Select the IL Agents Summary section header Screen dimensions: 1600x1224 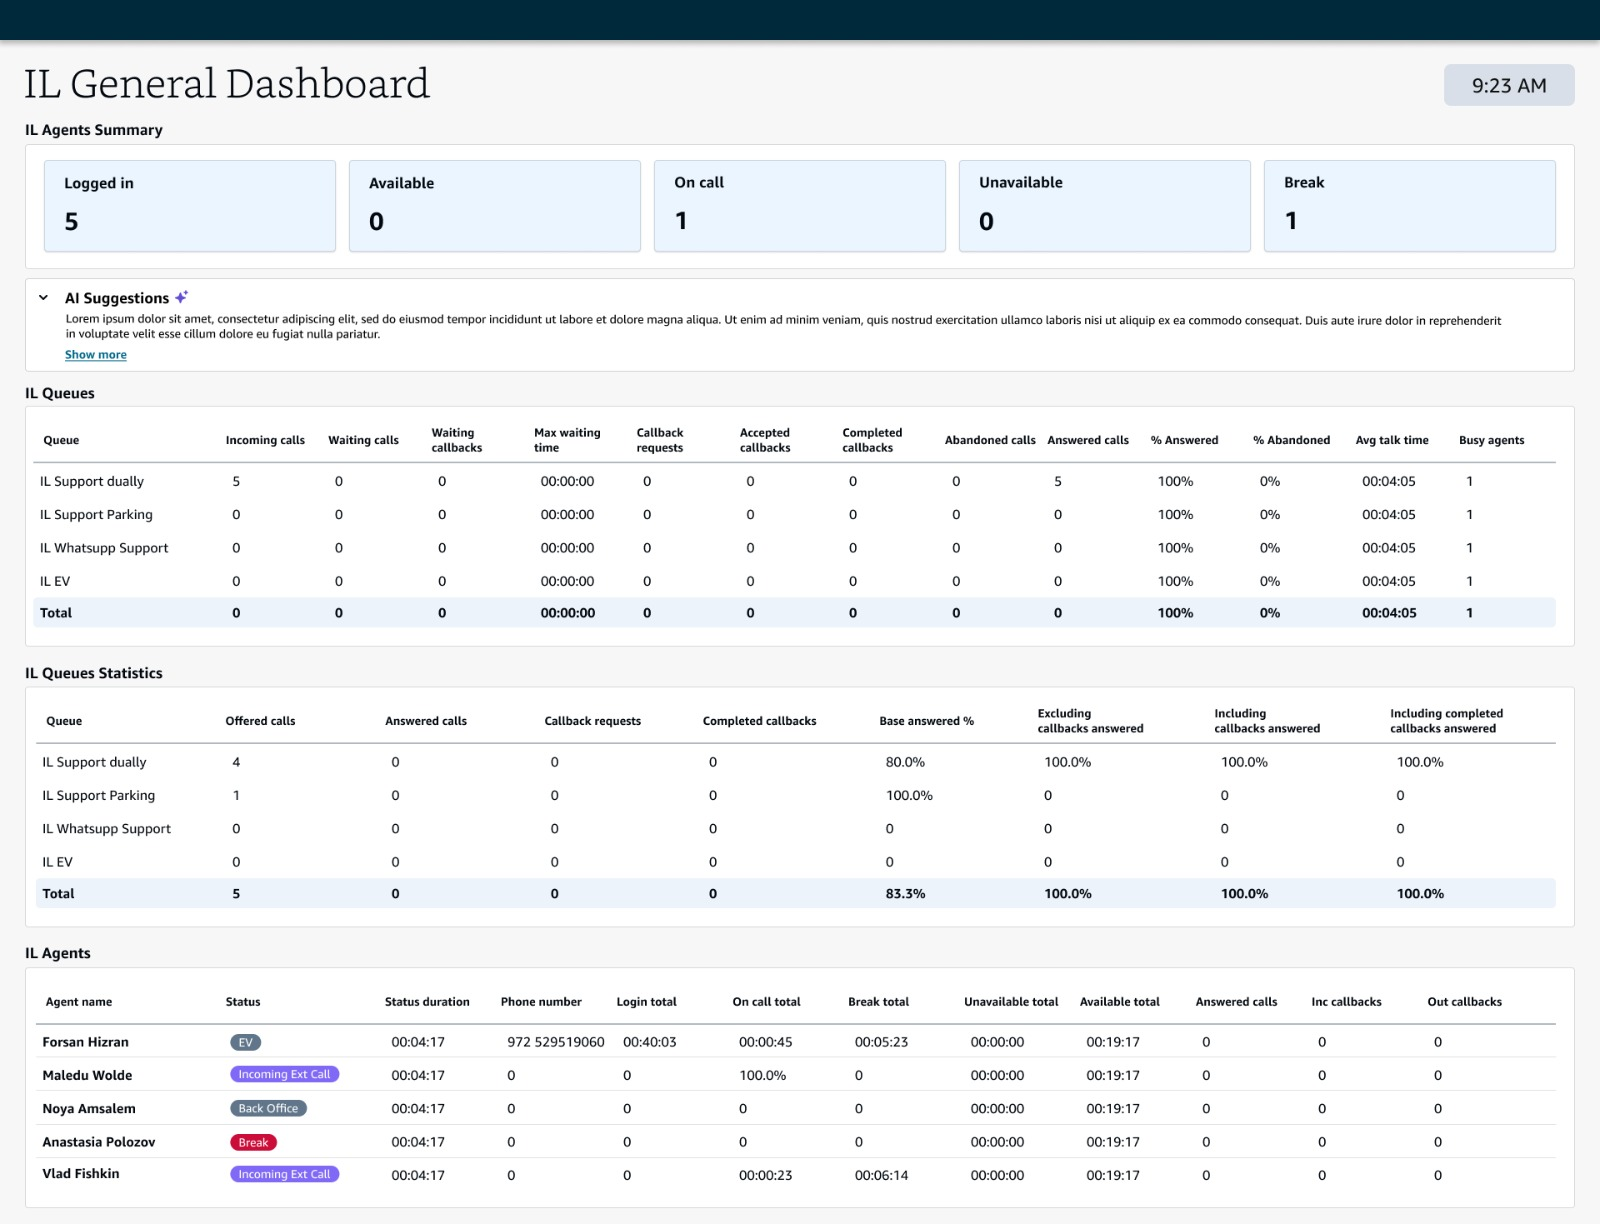[93, 130]
